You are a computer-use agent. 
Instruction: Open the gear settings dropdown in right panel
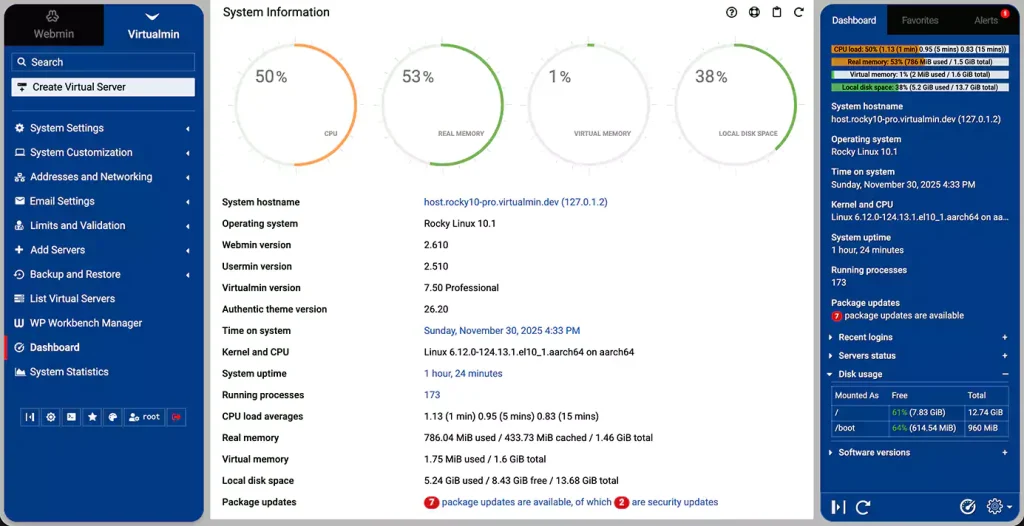(x=997, y=507)
